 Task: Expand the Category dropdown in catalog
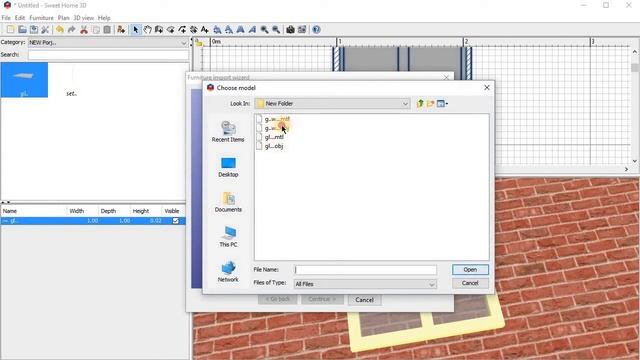(184, 43)
